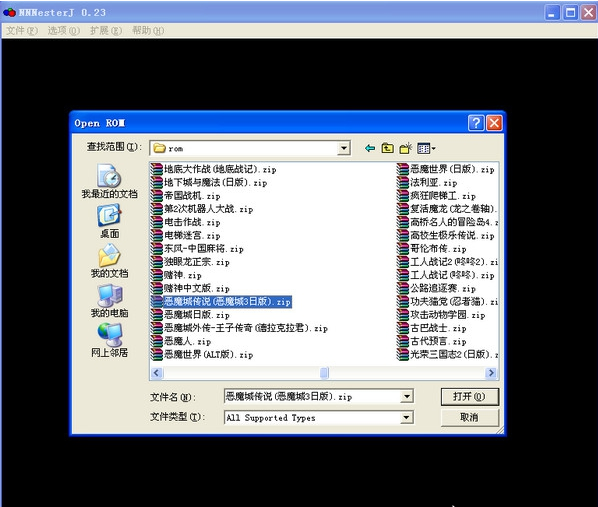
Task: Go back using the green arrow icon
Action: (x=370, y=148)
